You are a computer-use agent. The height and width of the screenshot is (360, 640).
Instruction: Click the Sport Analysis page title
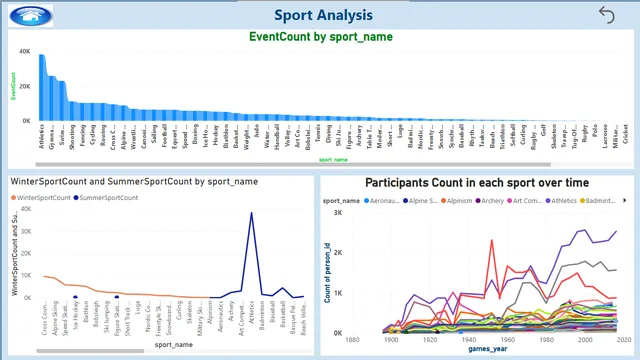point(323,15)
